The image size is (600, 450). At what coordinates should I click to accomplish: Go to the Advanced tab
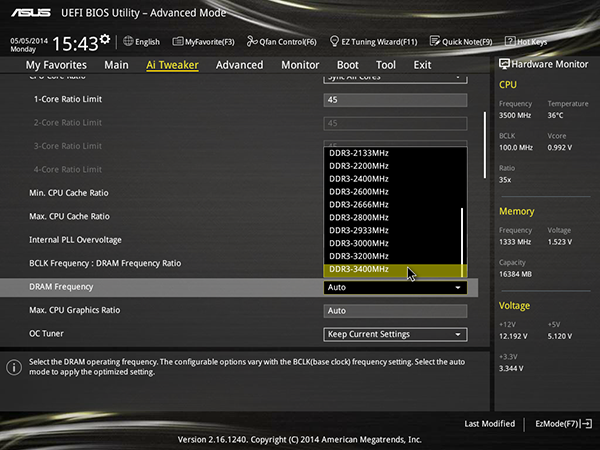[x=240, y=65]
